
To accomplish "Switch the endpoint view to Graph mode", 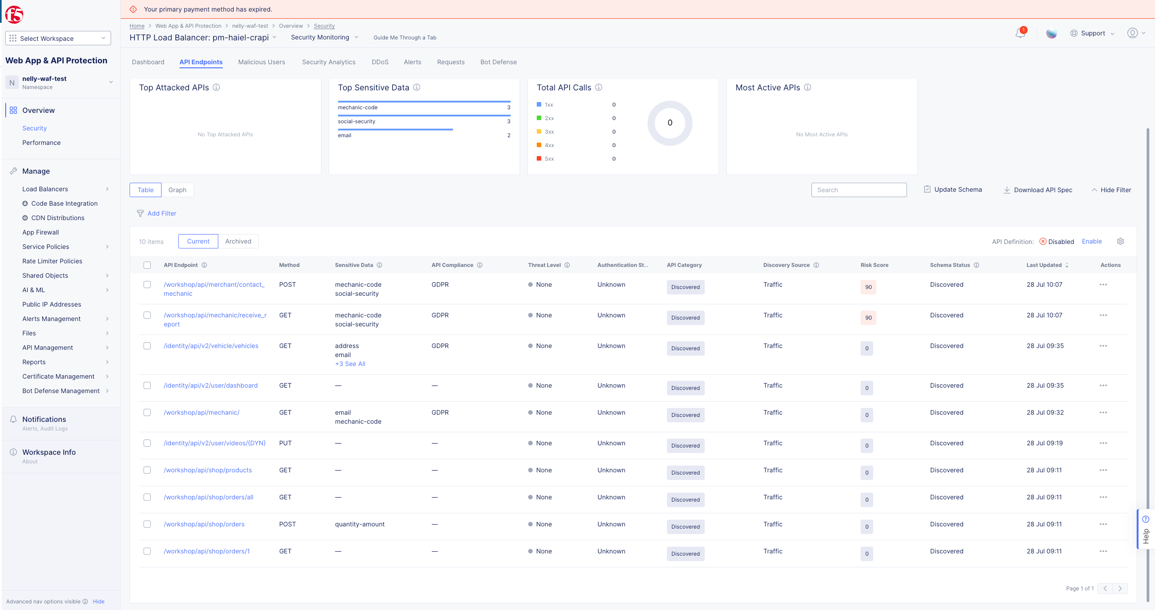I will pyautogui.click(x=177, y=189).
